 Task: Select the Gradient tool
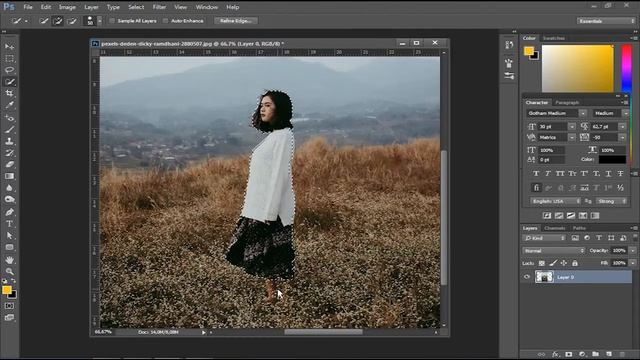click(x=9, y=176)
